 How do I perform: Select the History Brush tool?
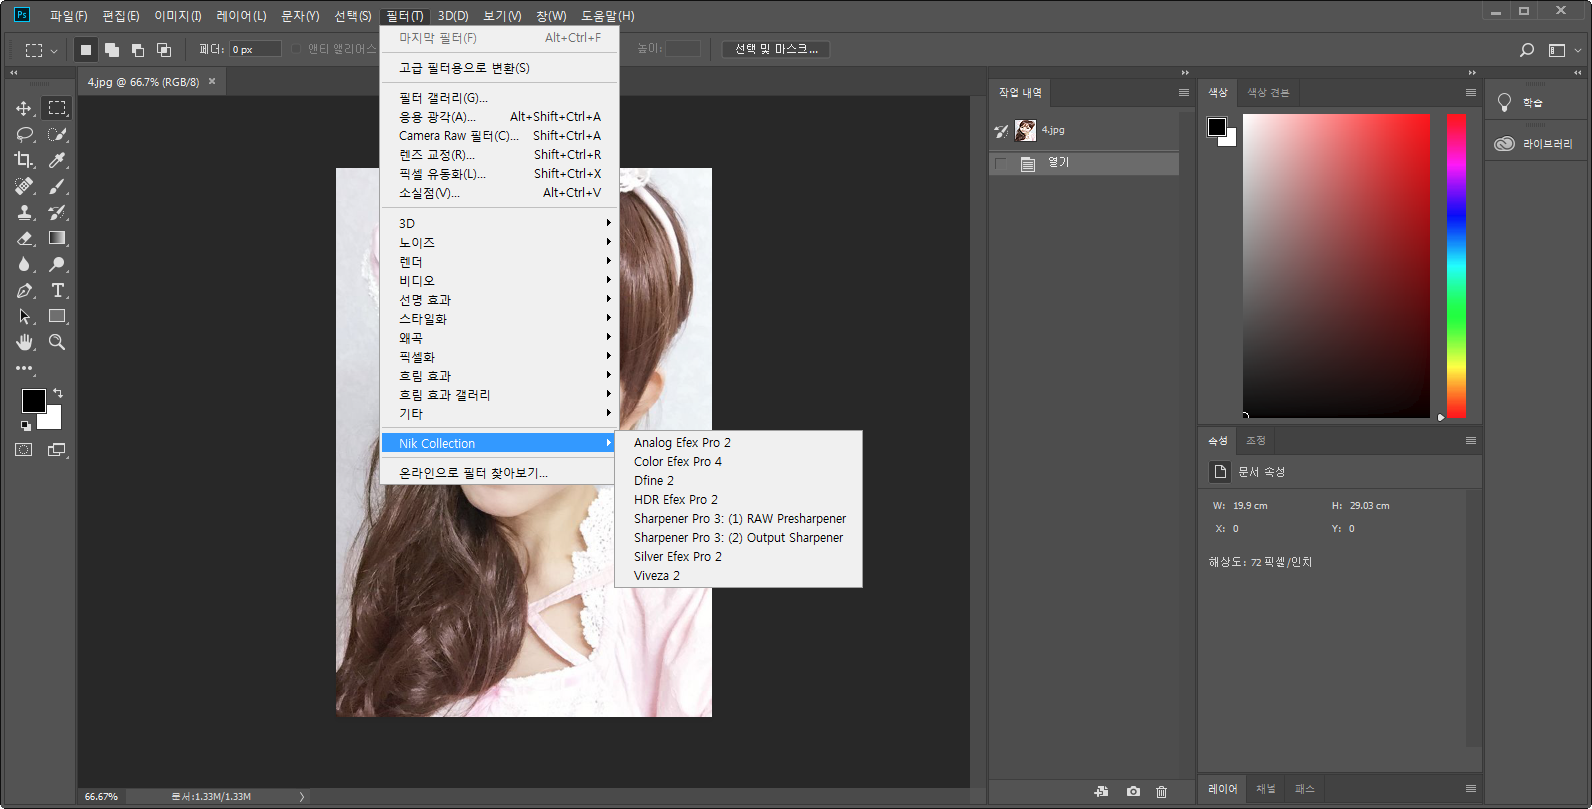[x=57, y=212]
